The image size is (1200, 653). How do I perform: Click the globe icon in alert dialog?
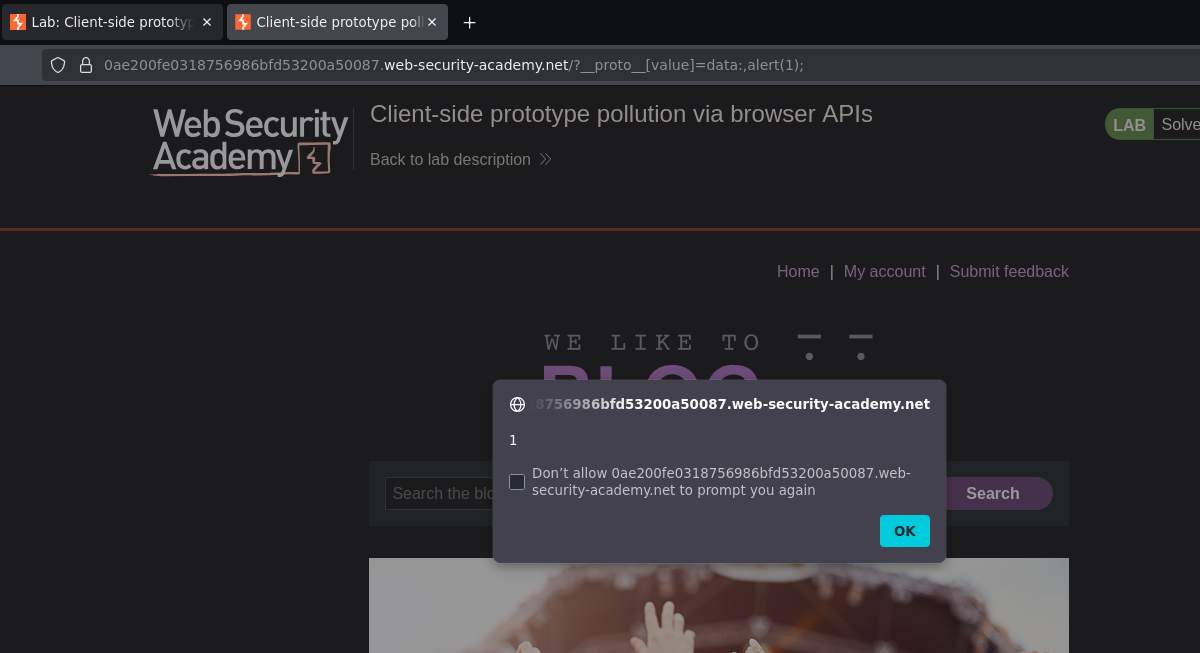517,404
